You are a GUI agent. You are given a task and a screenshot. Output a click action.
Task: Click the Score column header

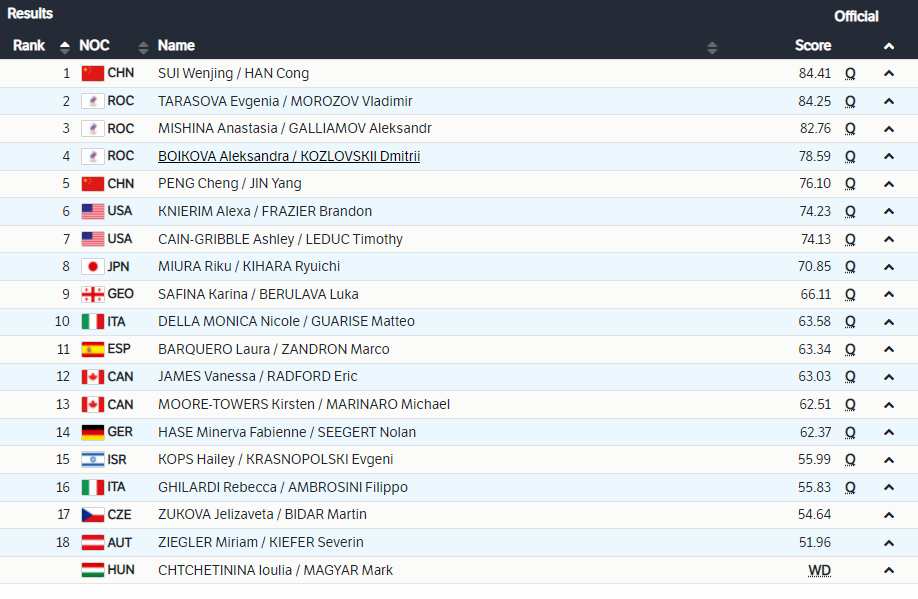[x=812, y=46]
